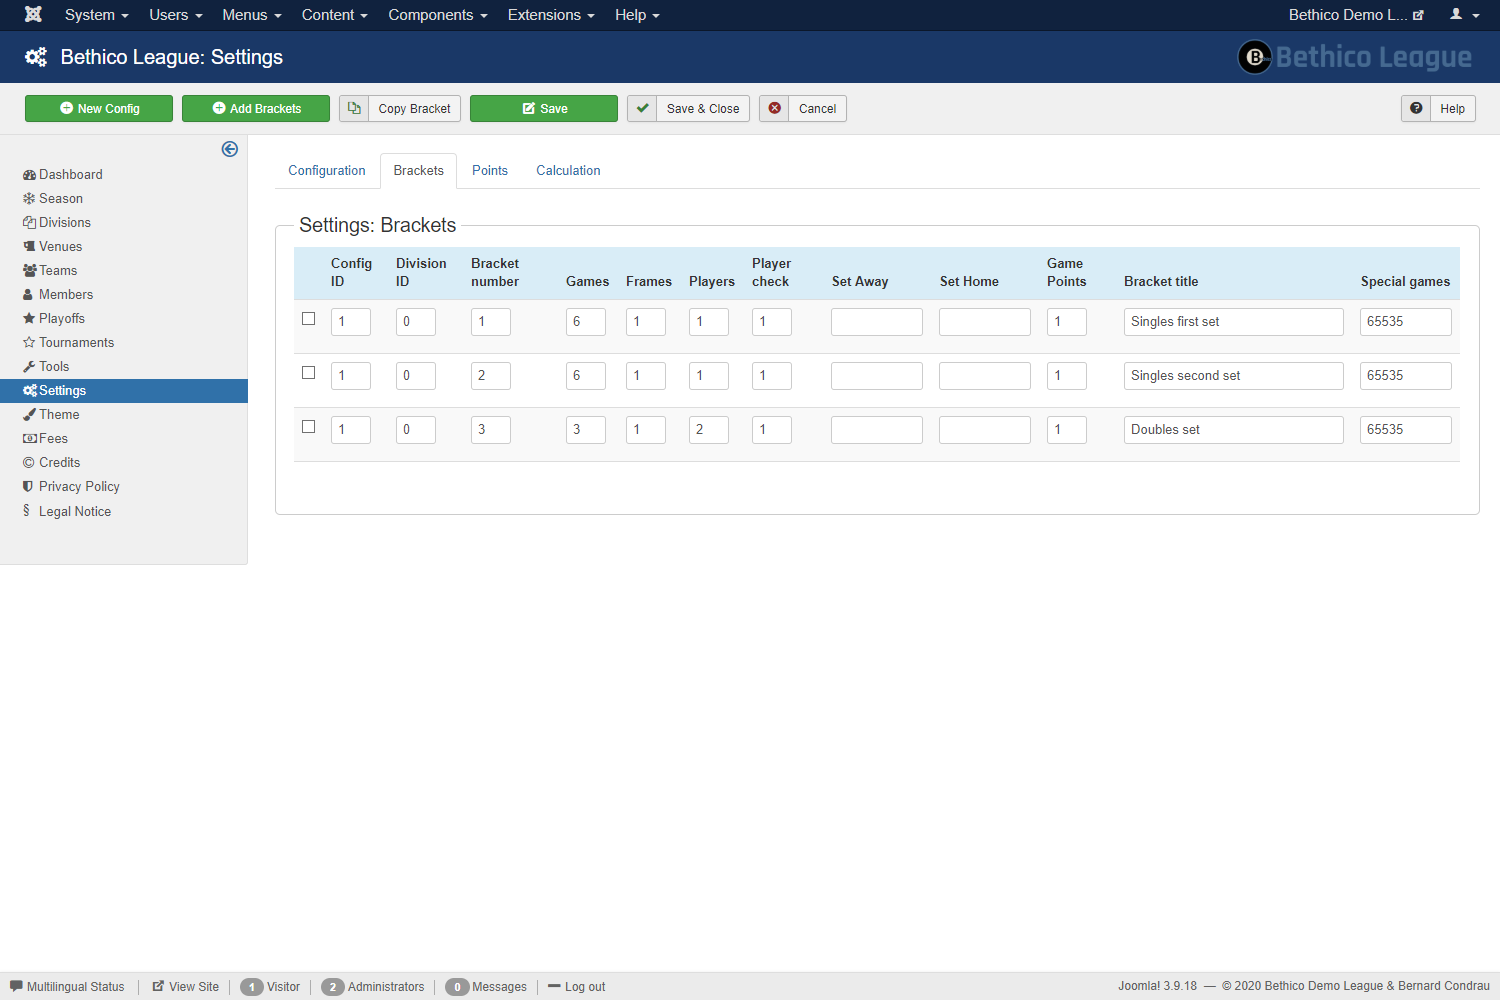The height and width of the screenshot is (1000, 1500).
Task: Select the Singles first set row checkbox
Action: click(x=309, y=319)
